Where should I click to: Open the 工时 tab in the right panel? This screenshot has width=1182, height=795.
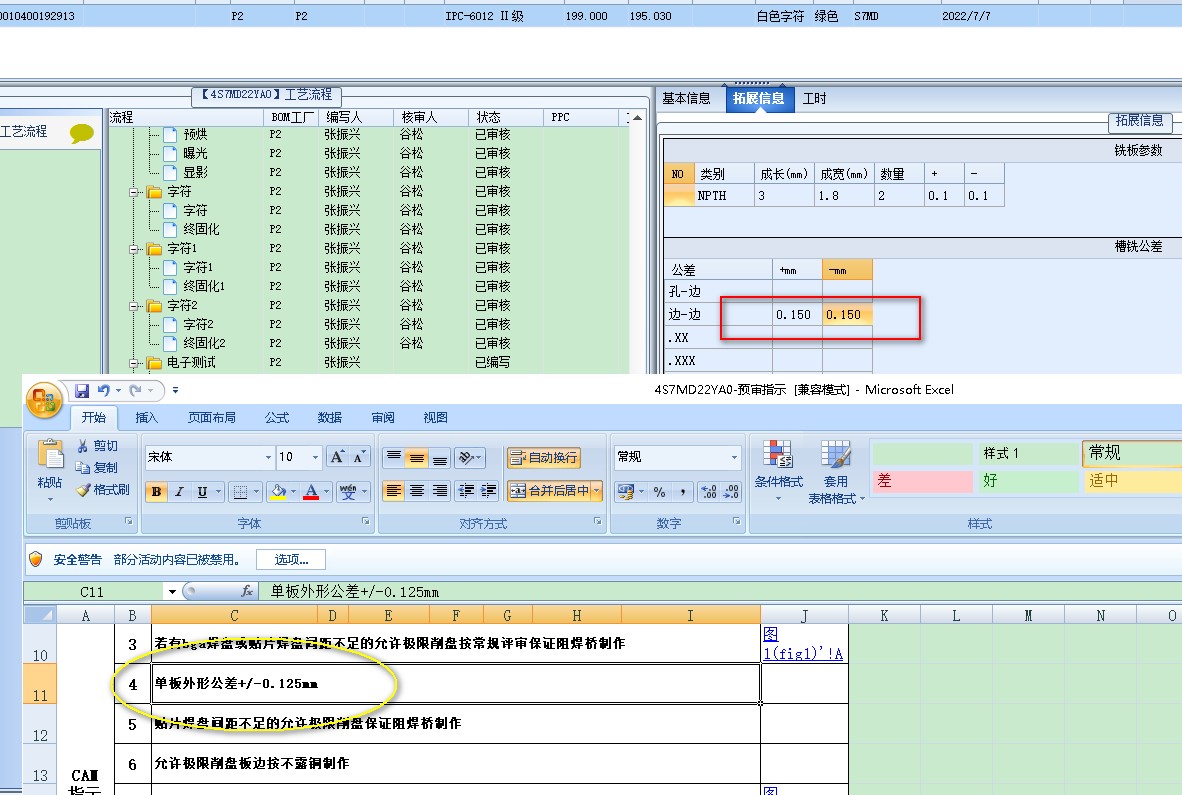[x=815, y=99]
